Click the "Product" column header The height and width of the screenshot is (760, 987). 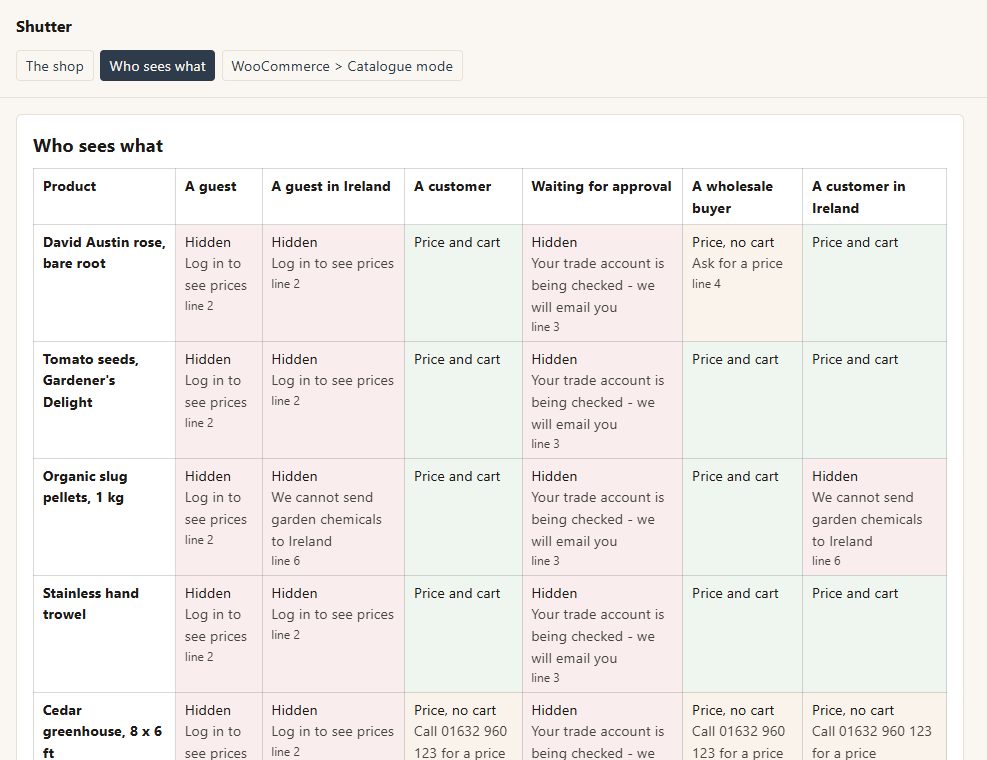104,196
